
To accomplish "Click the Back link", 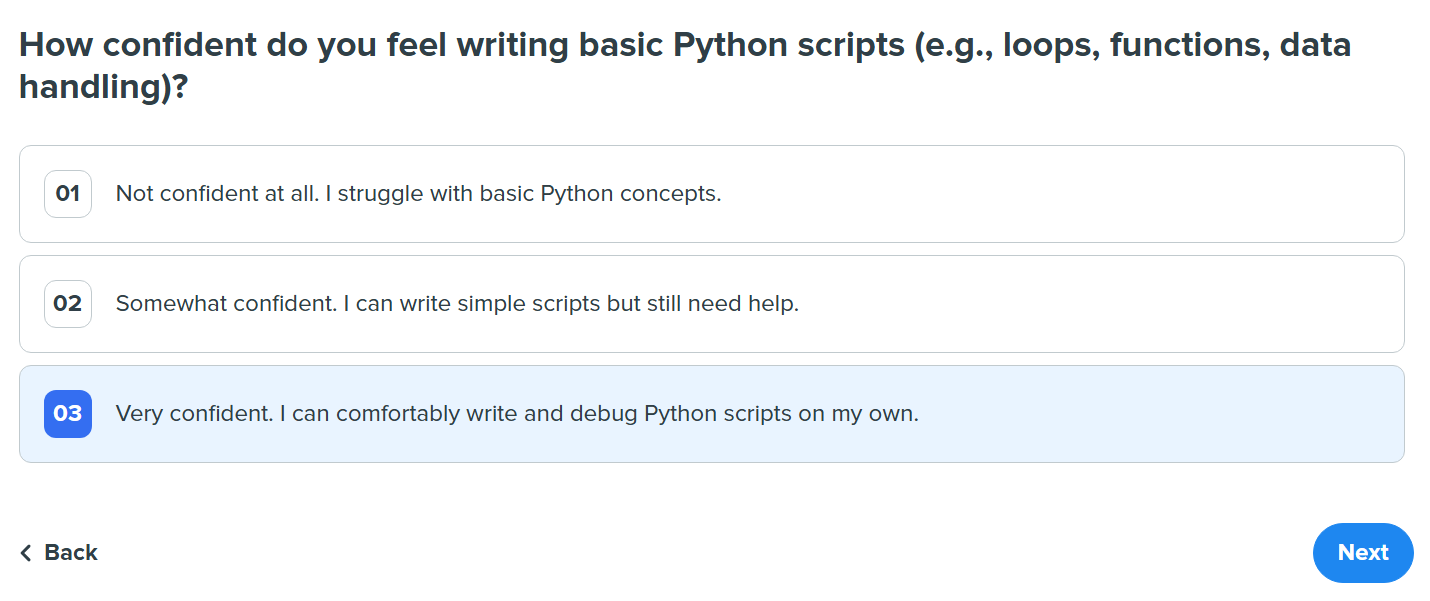I will tap(70, 552).
